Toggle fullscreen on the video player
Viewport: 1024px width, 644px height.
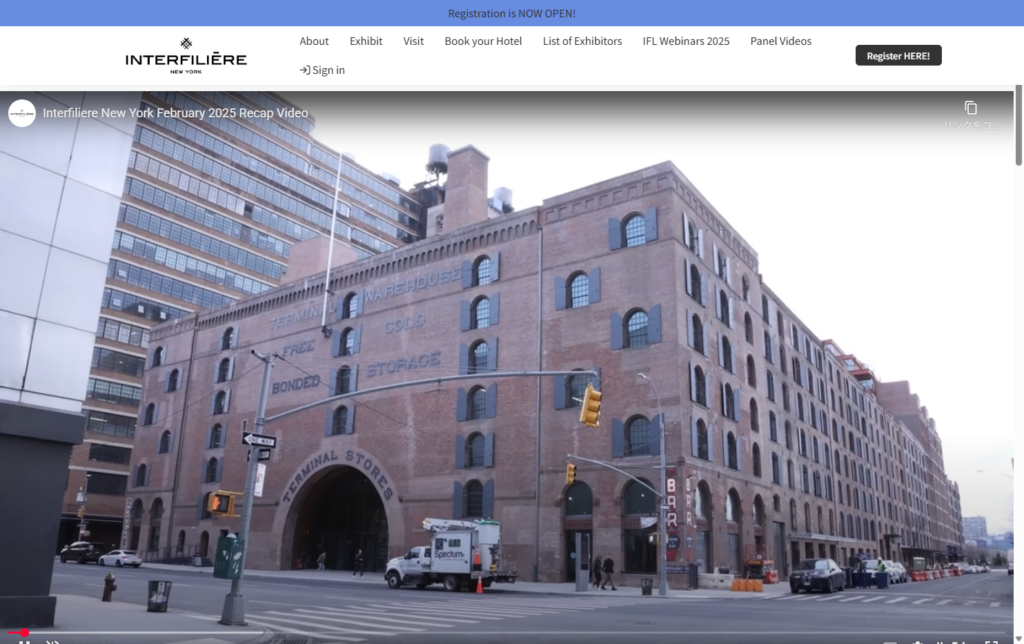pos(991,641)
